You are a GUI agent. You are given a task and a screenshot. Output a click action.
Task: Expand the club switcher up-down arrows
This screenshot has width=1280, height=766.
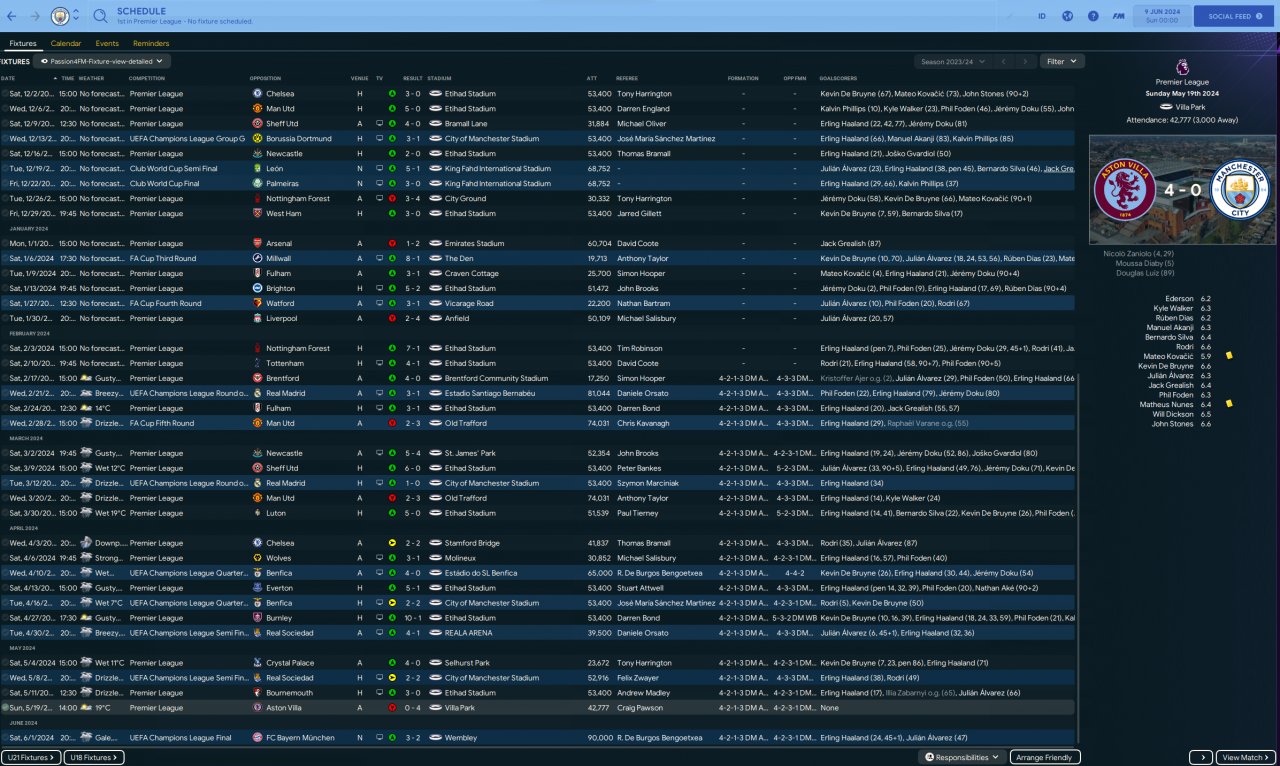pos(76,16)
